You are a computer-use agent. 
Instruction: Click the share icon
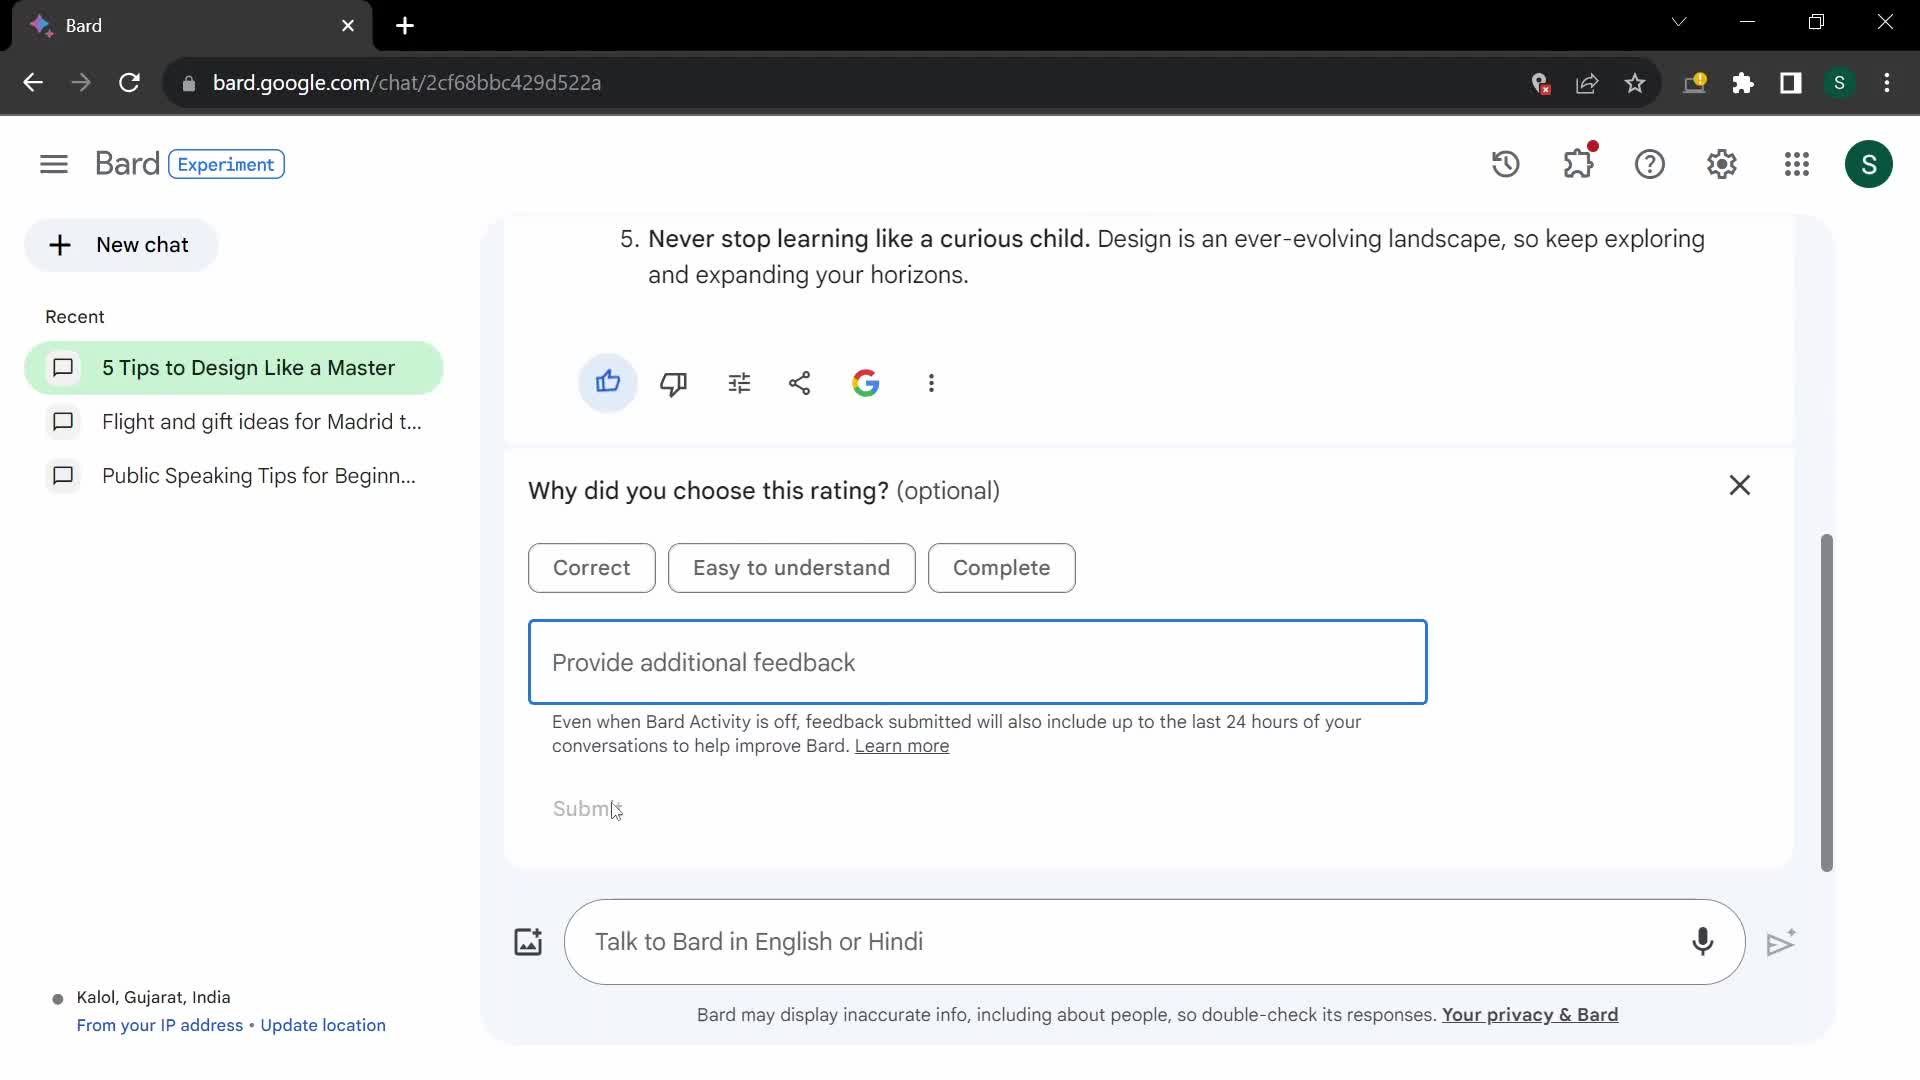pos(798,382)
